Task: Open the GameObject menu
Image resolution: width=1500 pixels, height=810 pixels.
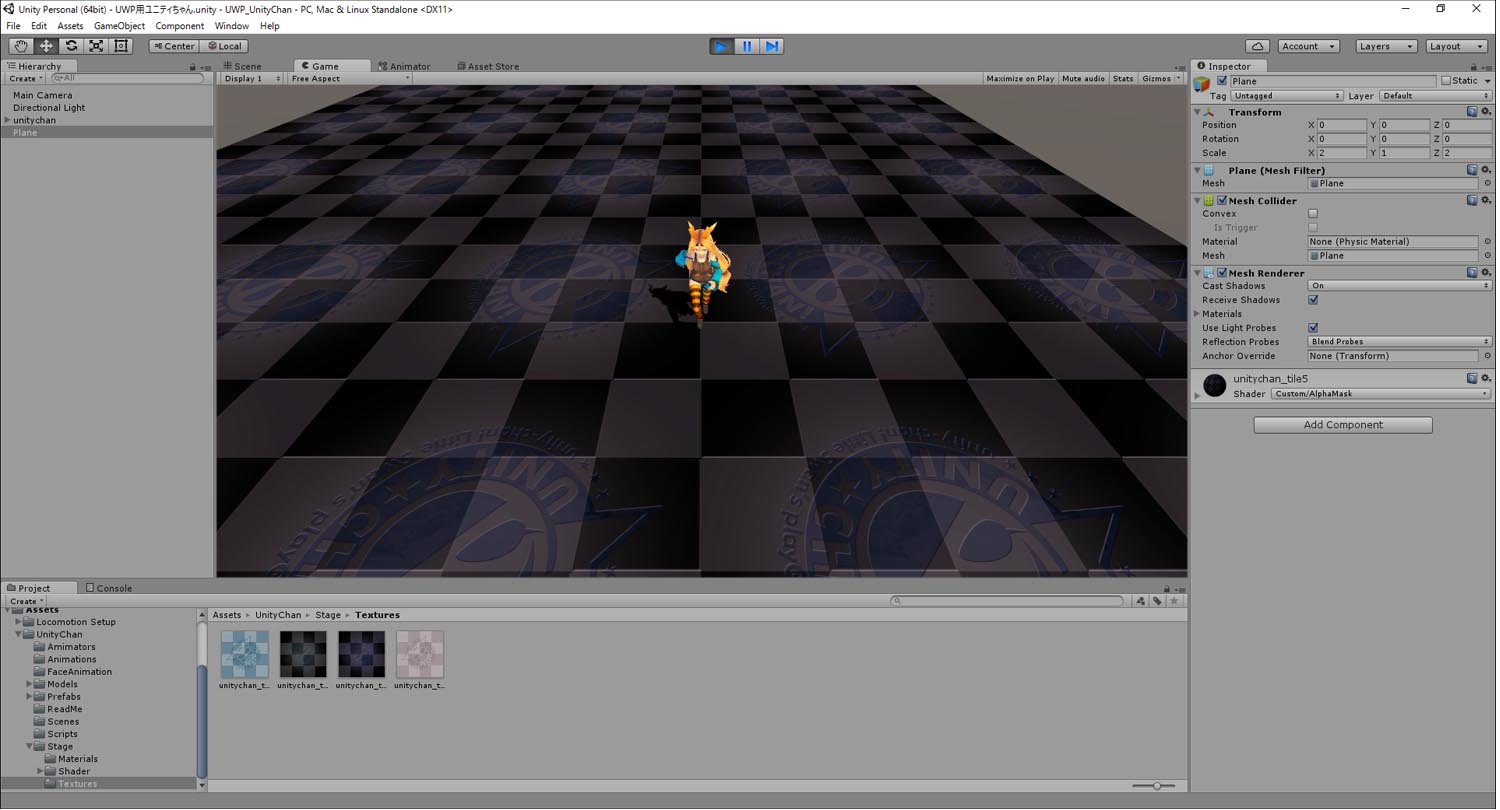Action: tap(119, 26)
